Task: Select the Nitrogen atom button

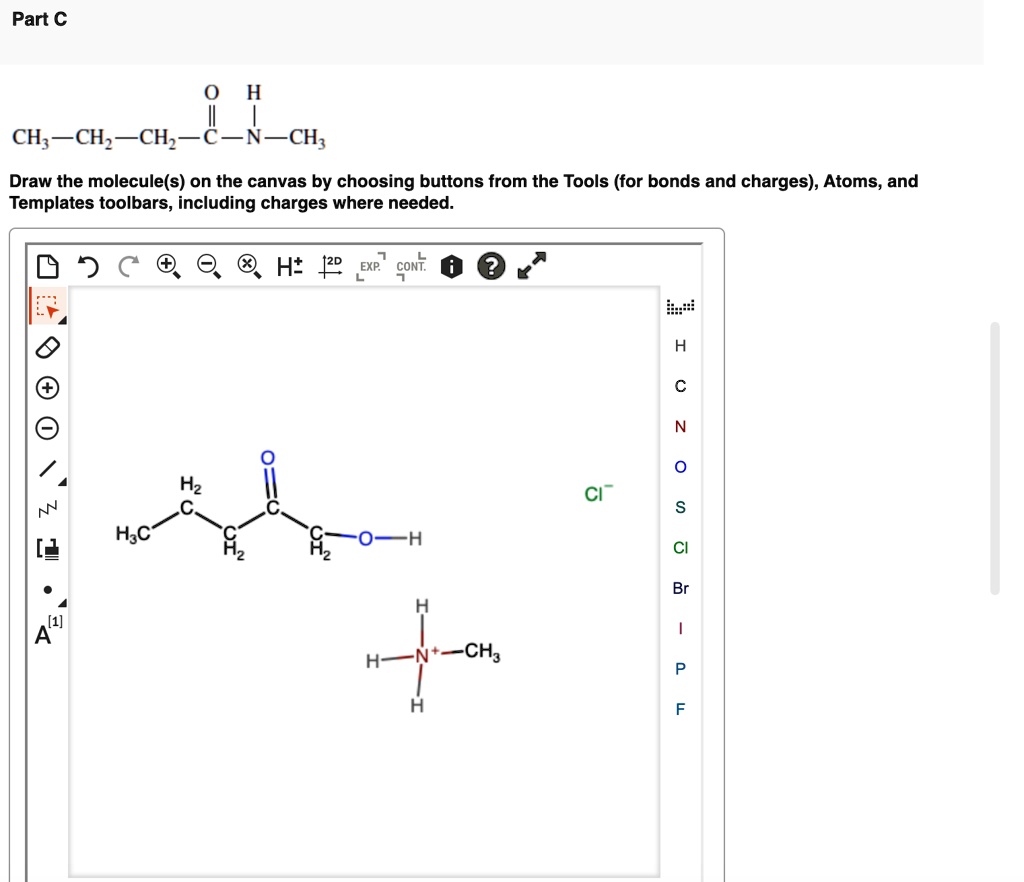Action: [680, 426]
